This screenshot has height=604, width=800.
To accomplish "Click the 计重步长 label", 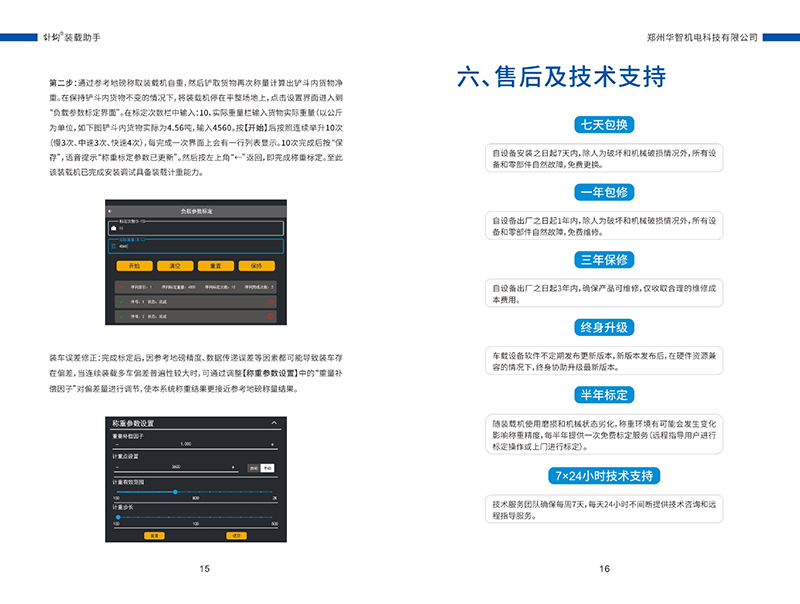I will click(122, 507).
